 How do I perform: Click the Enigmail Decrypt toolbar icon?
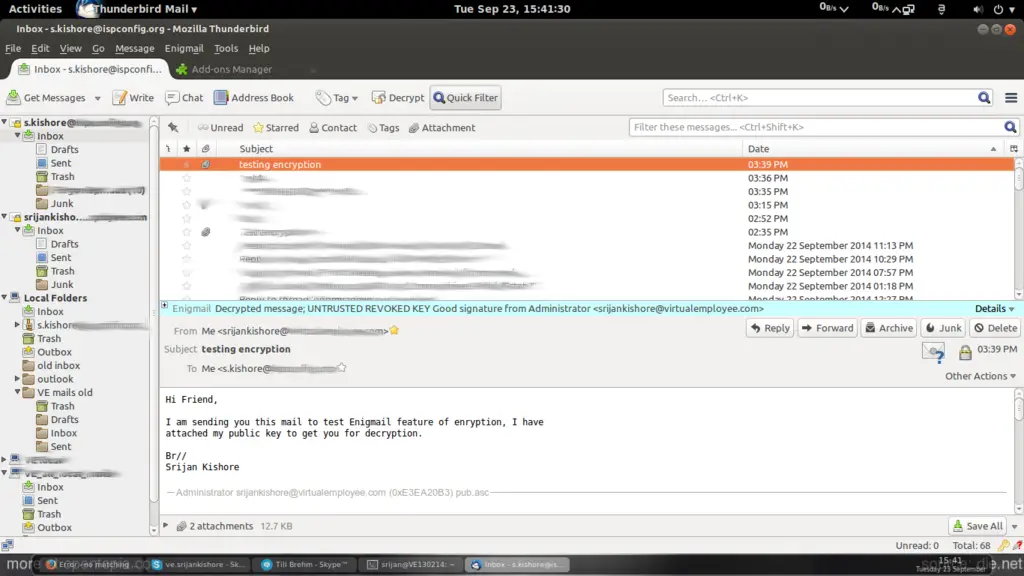coord(378,97)
